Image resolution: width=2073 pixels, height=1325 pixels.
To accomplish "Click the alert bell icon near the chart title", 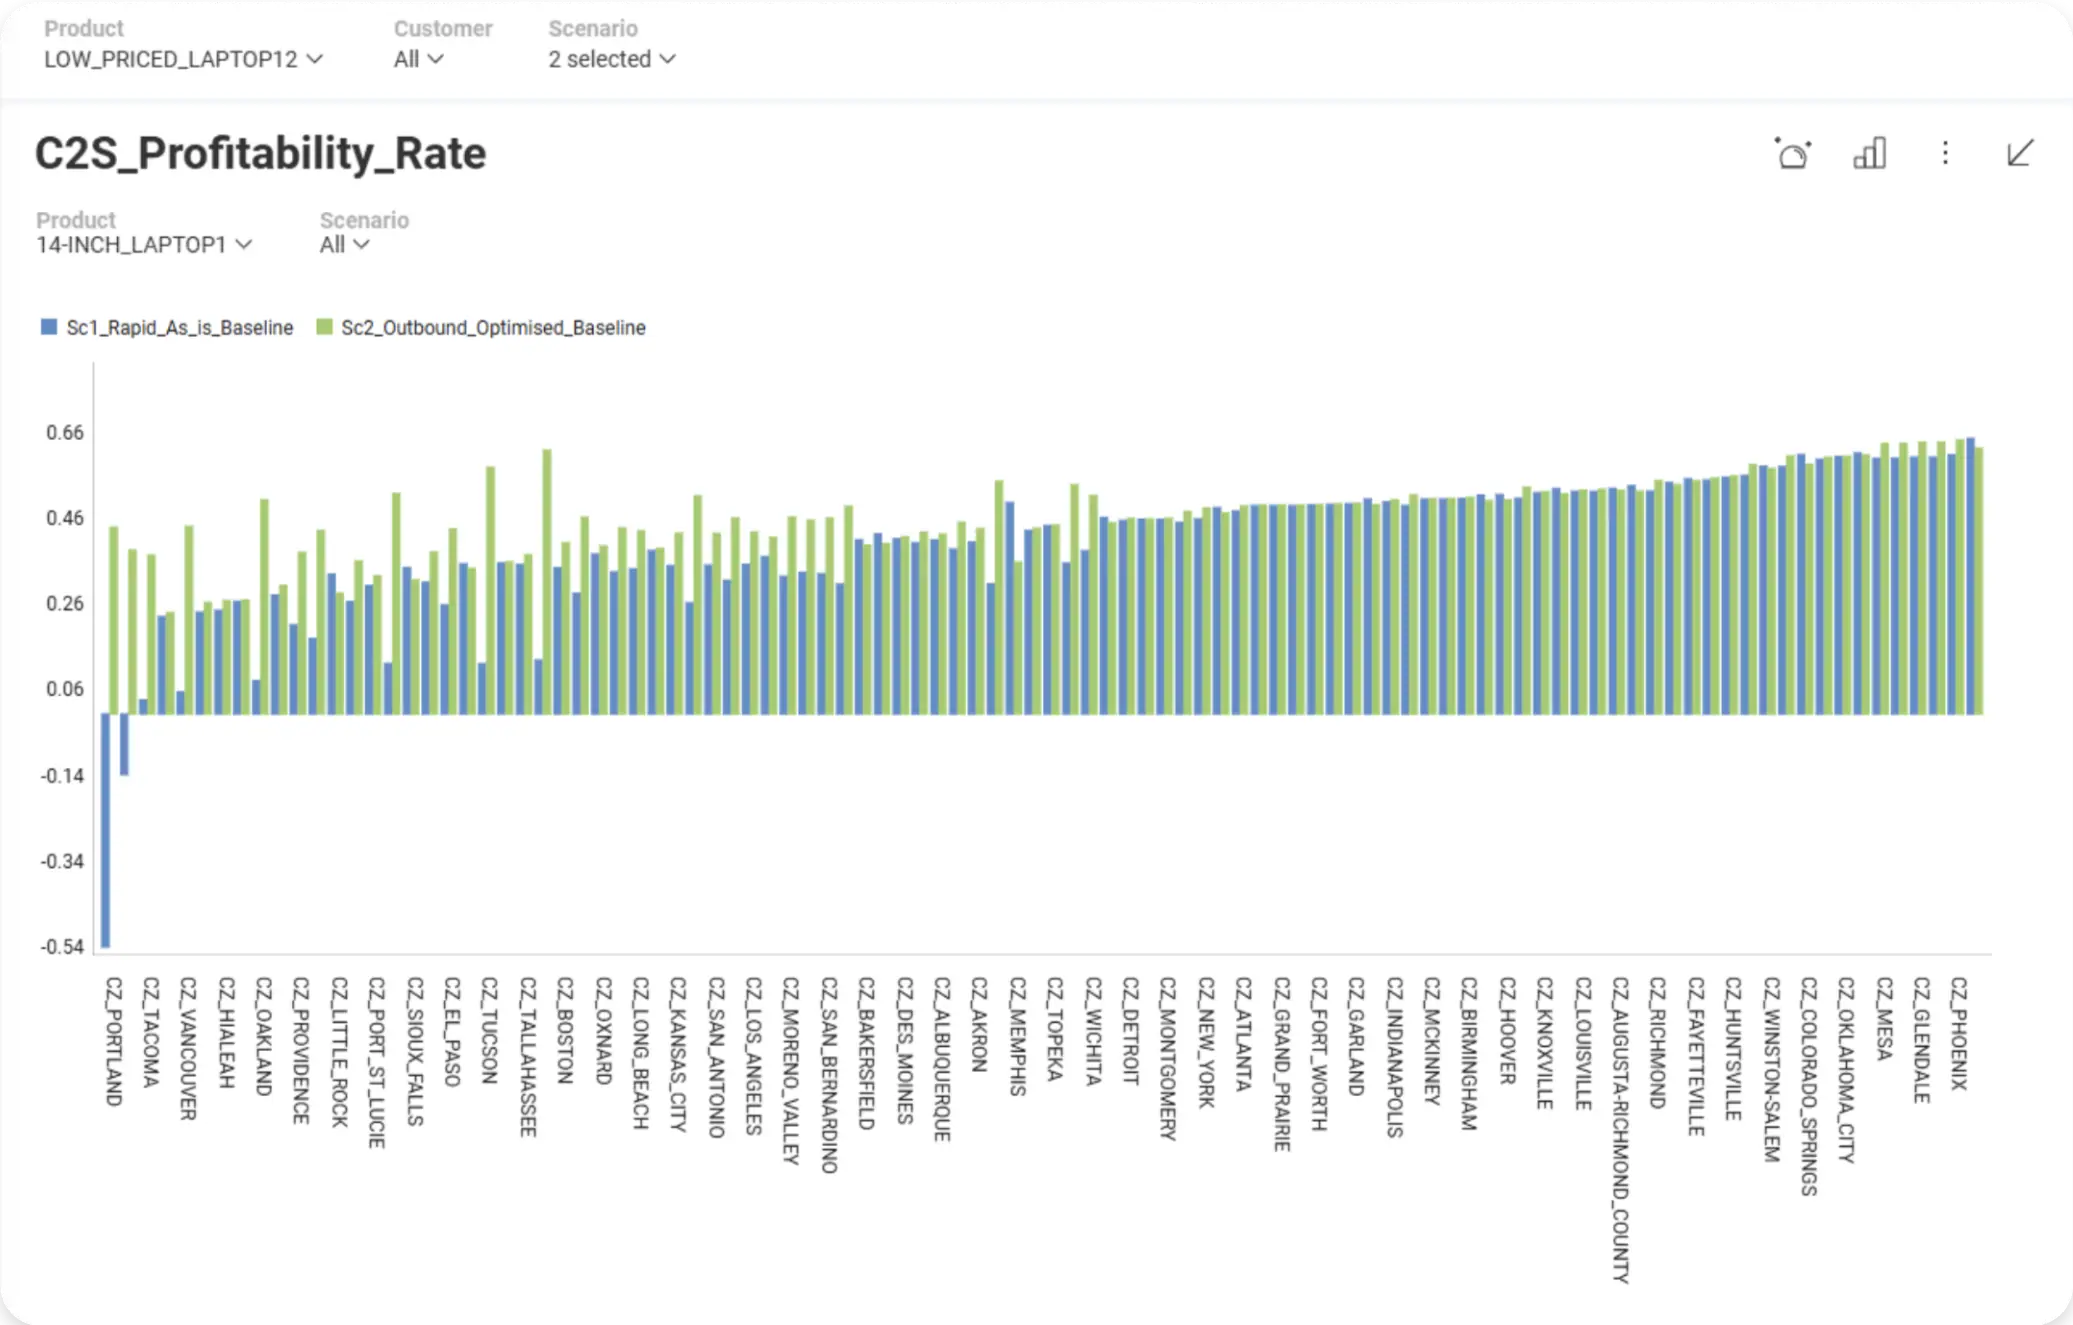I will 1792,154.
